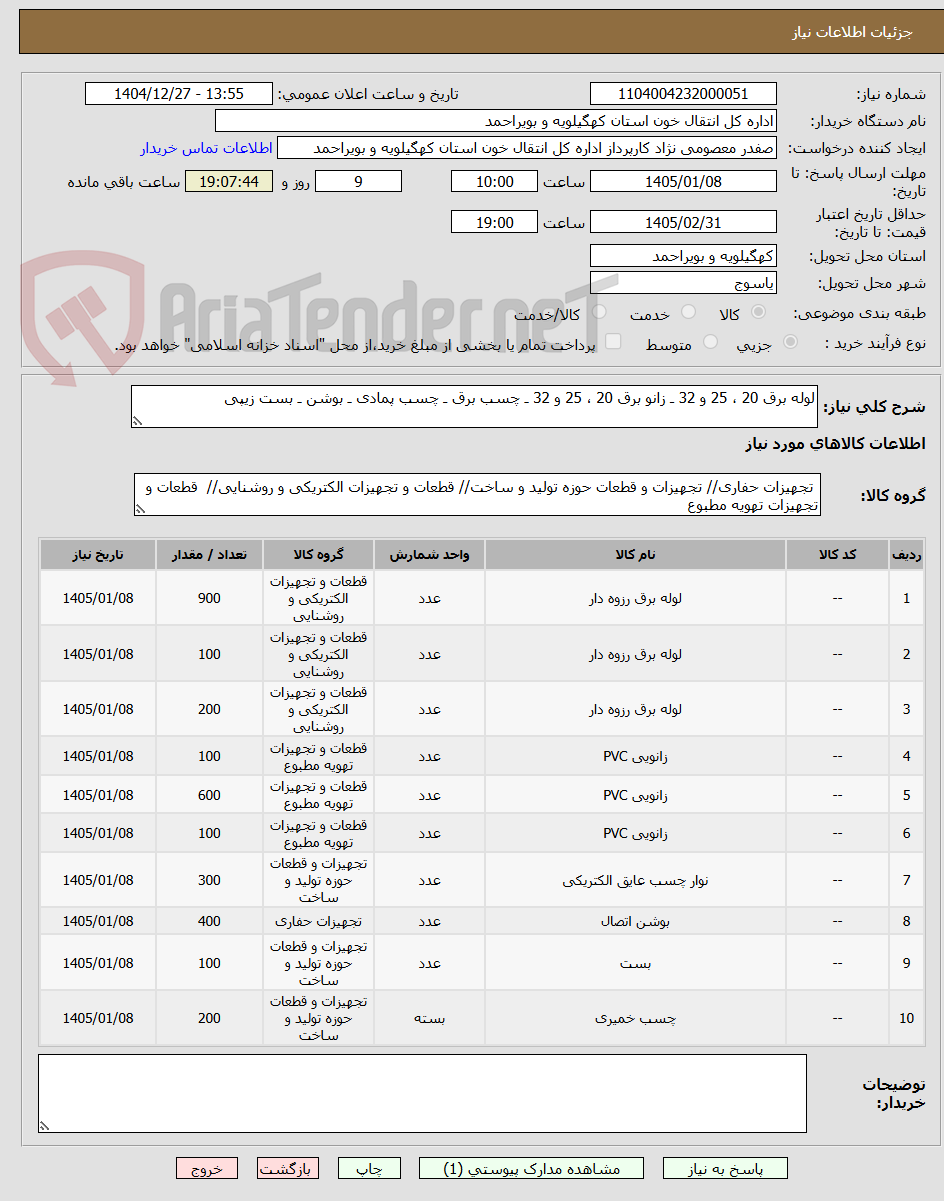The width and height of the screenshot is (944, 1201).
Task: Click اطلاعات کالاهای مورد نیاز section heading
Action: coord(835,443)
